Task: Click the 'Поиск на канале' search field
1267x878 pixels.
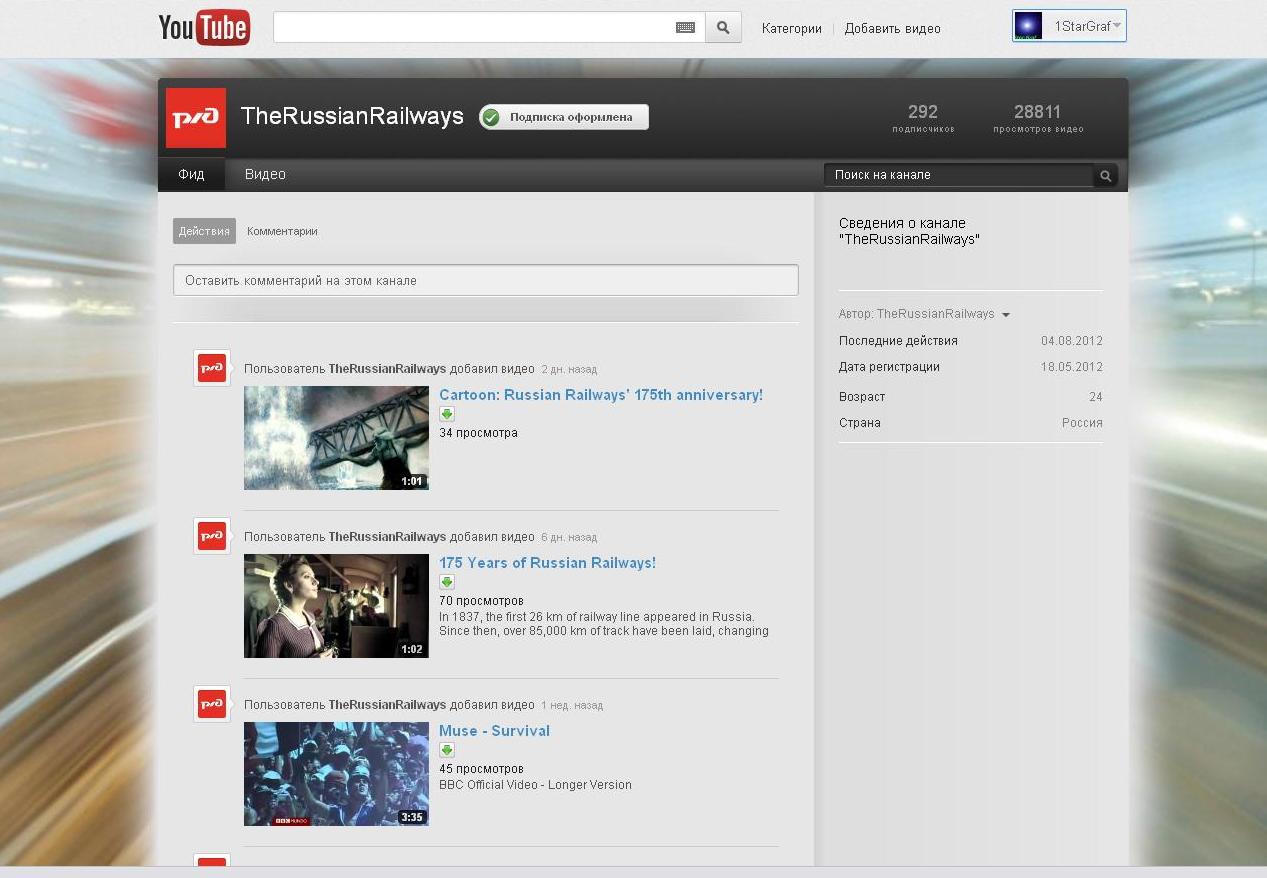Action: (959, 175)
